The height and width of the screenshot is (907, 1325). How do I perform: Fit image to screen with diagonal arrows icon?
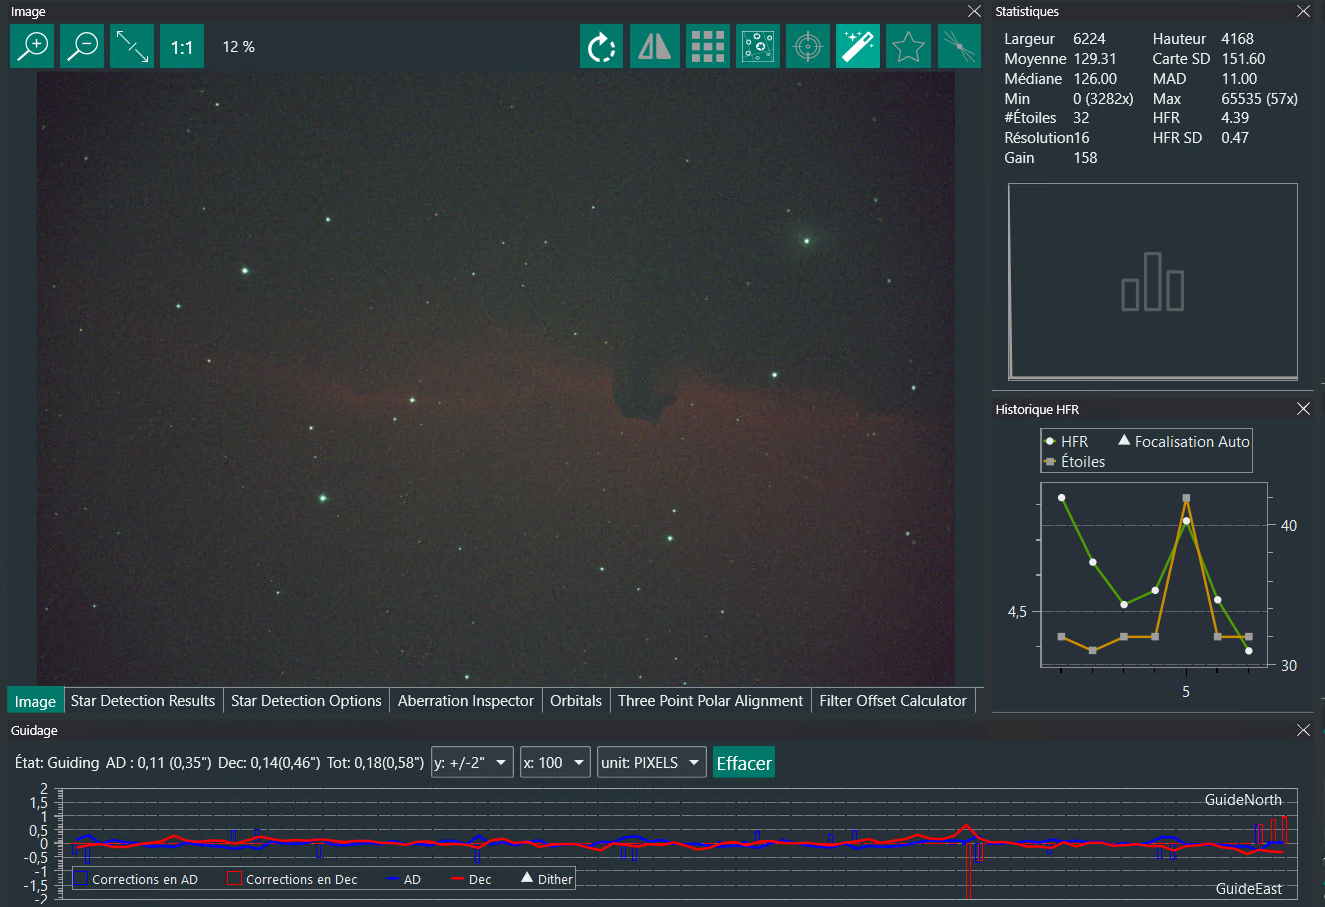(x=132, y=46)
